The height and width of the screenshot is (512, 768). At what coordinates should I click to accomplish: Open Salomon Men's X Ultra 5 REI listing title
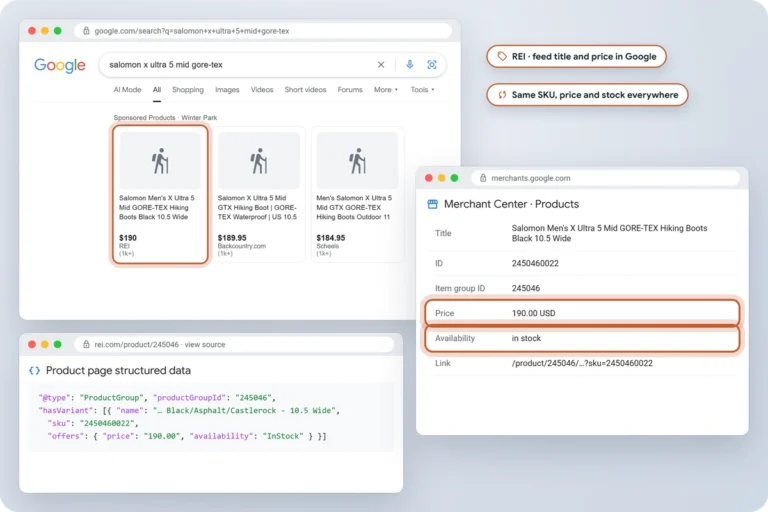click(x=157, y=207)
